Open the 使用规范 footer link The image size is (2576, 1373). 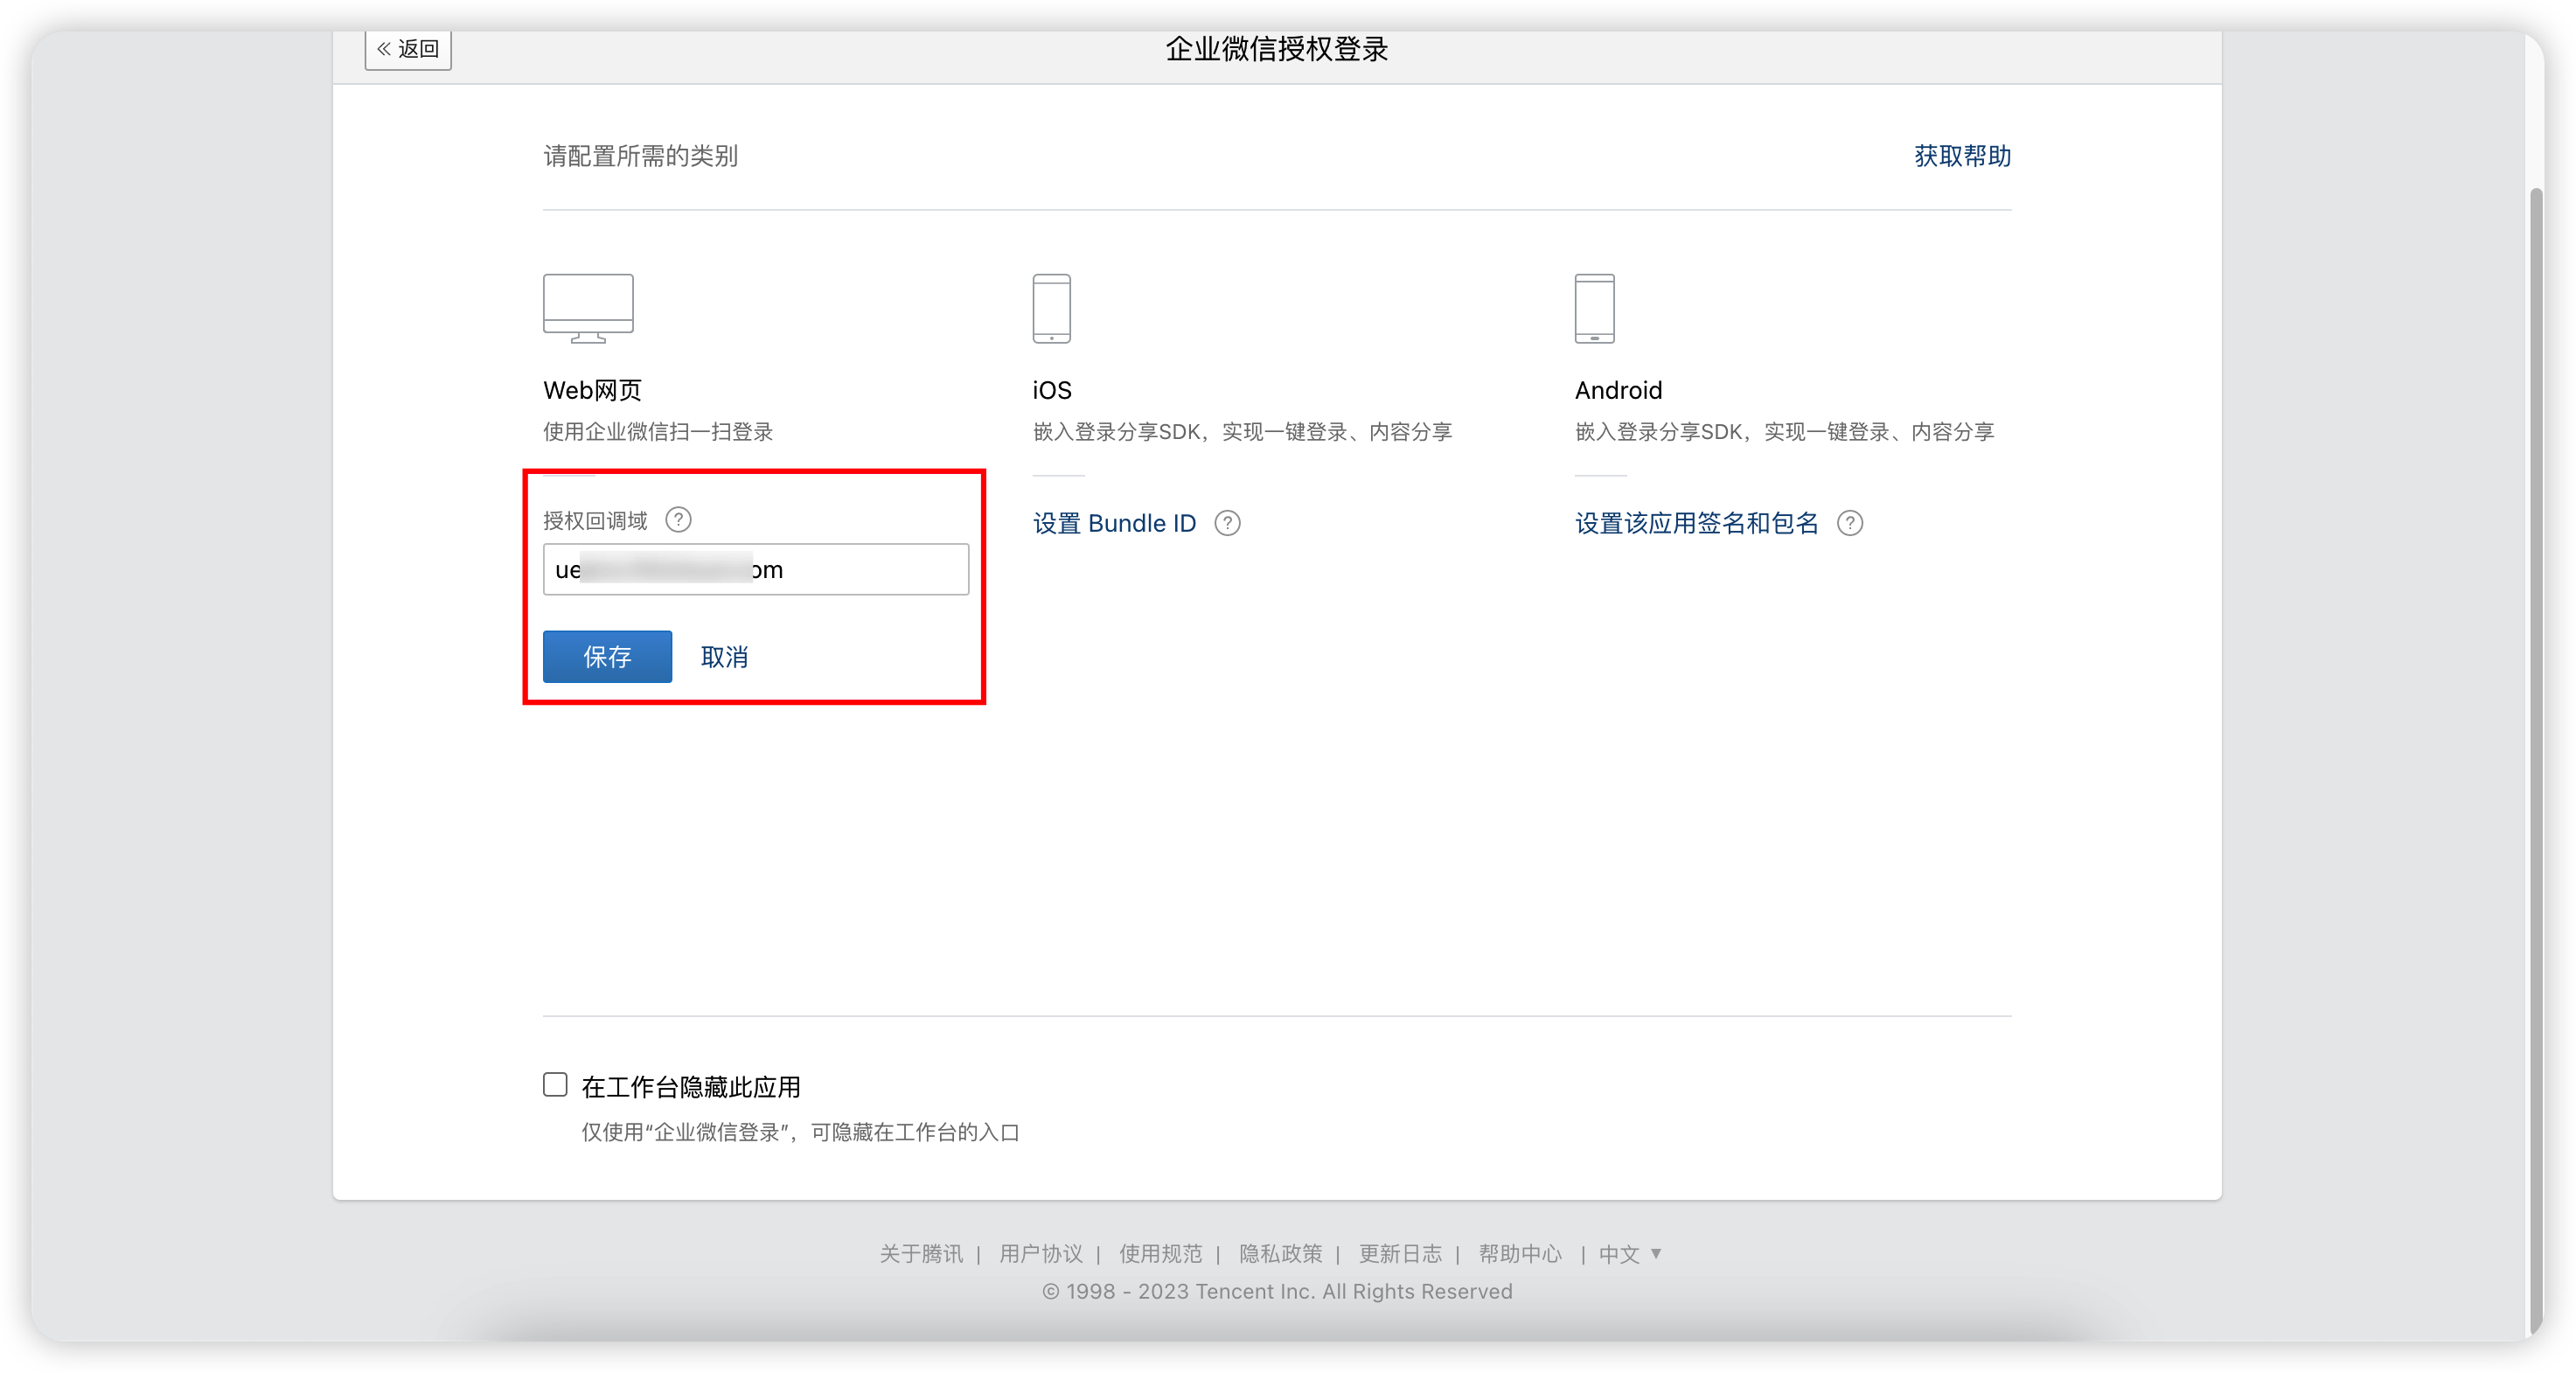coord(1161,1254)
